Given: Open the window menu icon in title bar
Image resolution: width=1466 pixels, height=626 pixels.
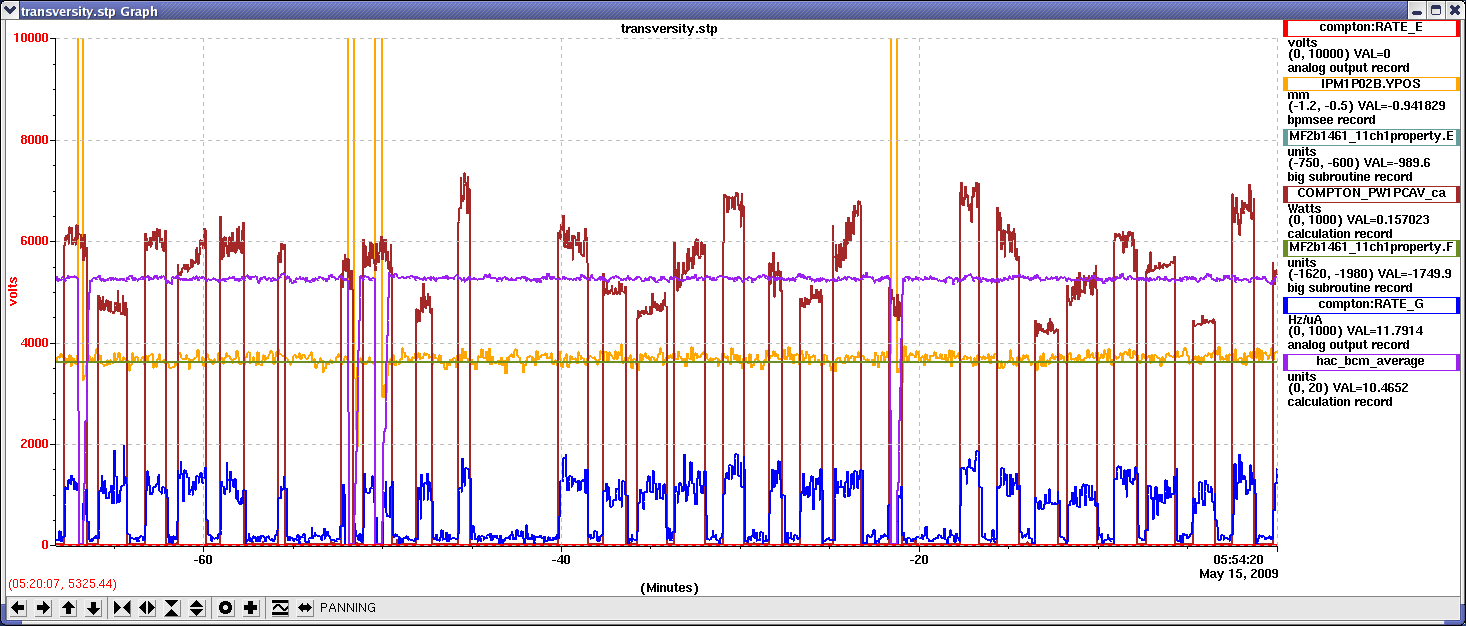Looking at the screenshot, I should coord(10,11).
